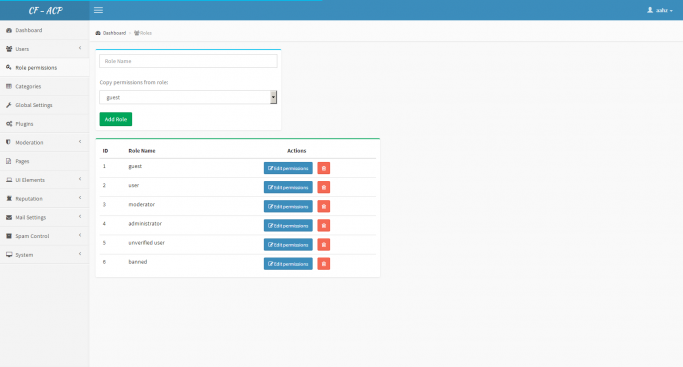Select the 'administrator' role name cell

pos(145,224)
